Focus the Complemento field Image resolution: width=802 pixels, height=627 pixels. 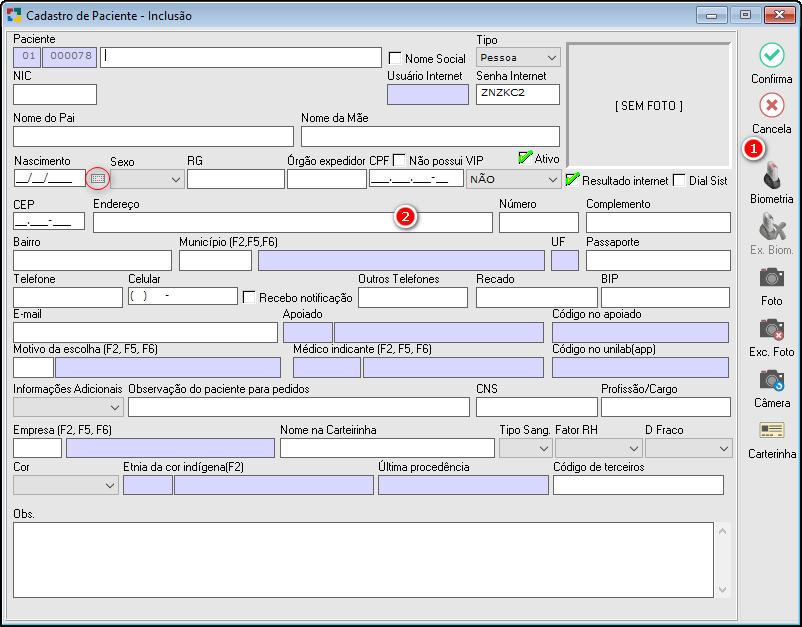658,222
